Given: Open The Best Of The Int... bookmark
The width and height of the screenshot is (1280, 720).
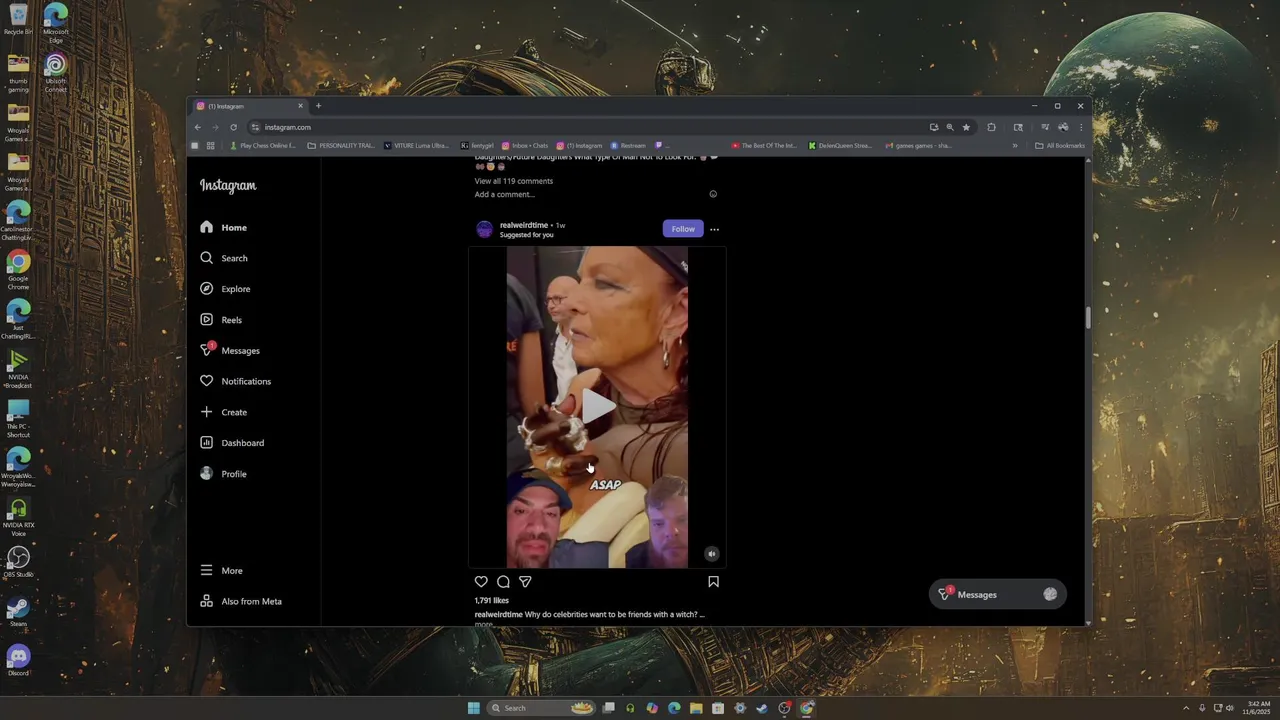Looking at the screenshot, I should (x=765, y=146).
